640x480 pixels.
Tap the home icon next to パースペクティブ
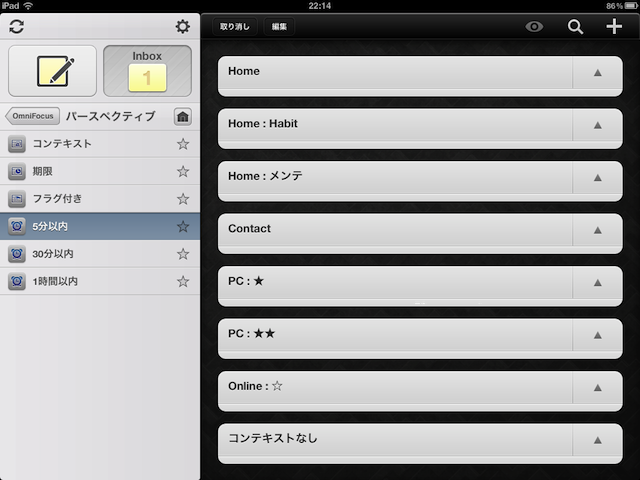pyautogui.click(x=183, y=117)
